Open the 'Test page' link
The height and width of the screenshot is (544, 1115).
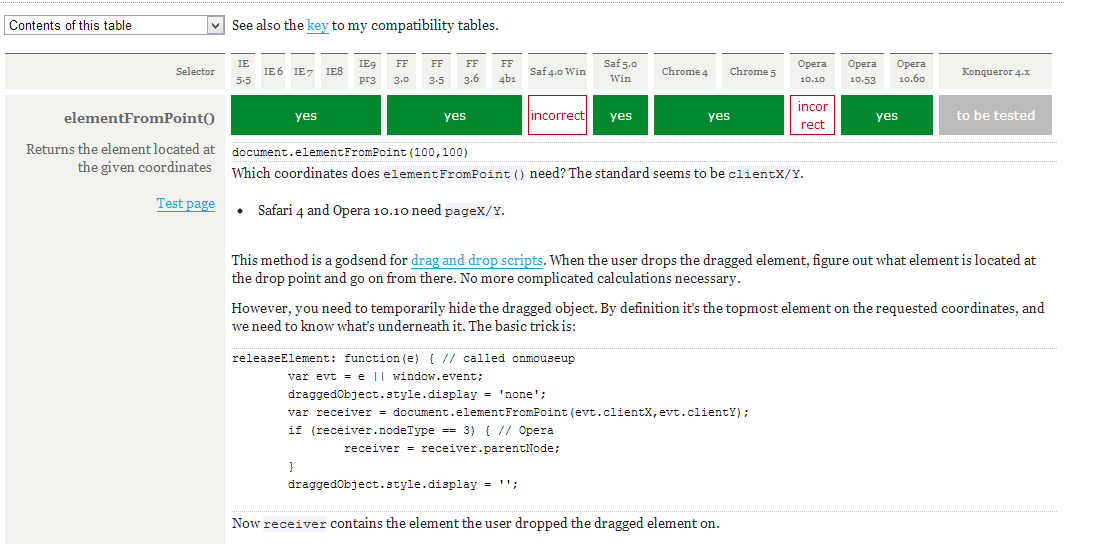185,204
